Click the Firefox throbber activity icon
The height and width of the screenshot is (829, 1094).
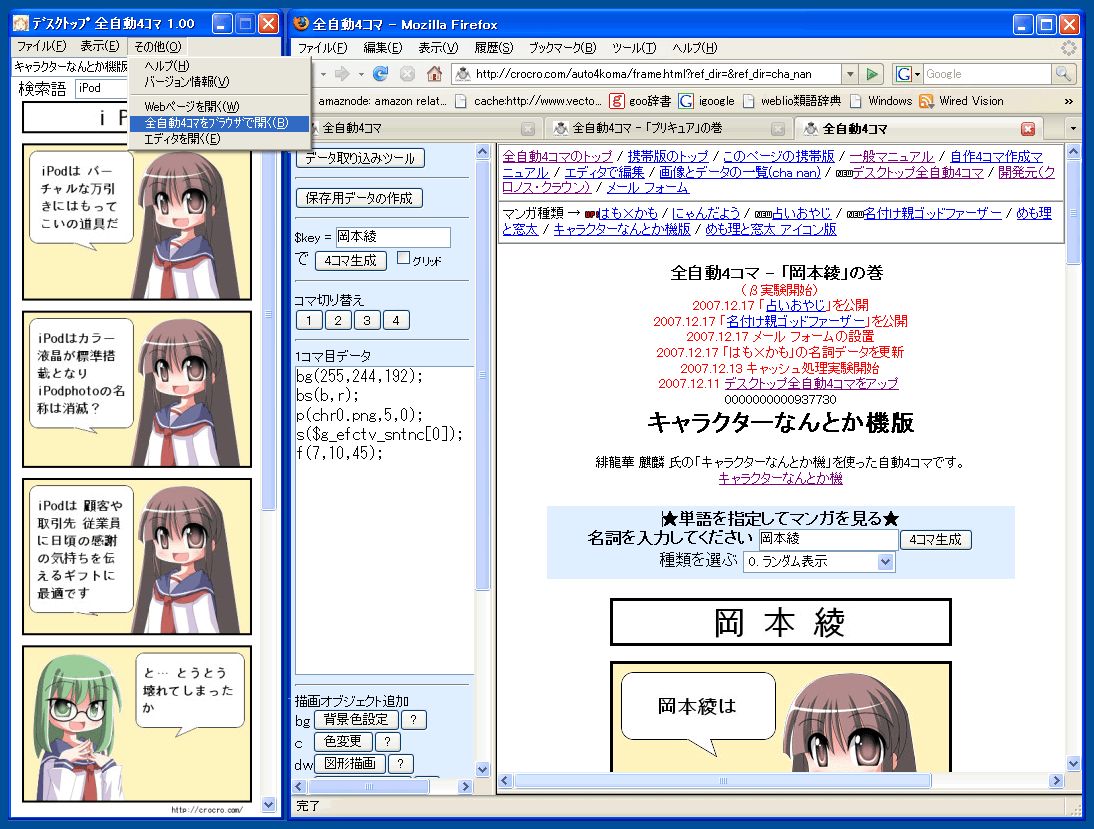point(1068,47)
